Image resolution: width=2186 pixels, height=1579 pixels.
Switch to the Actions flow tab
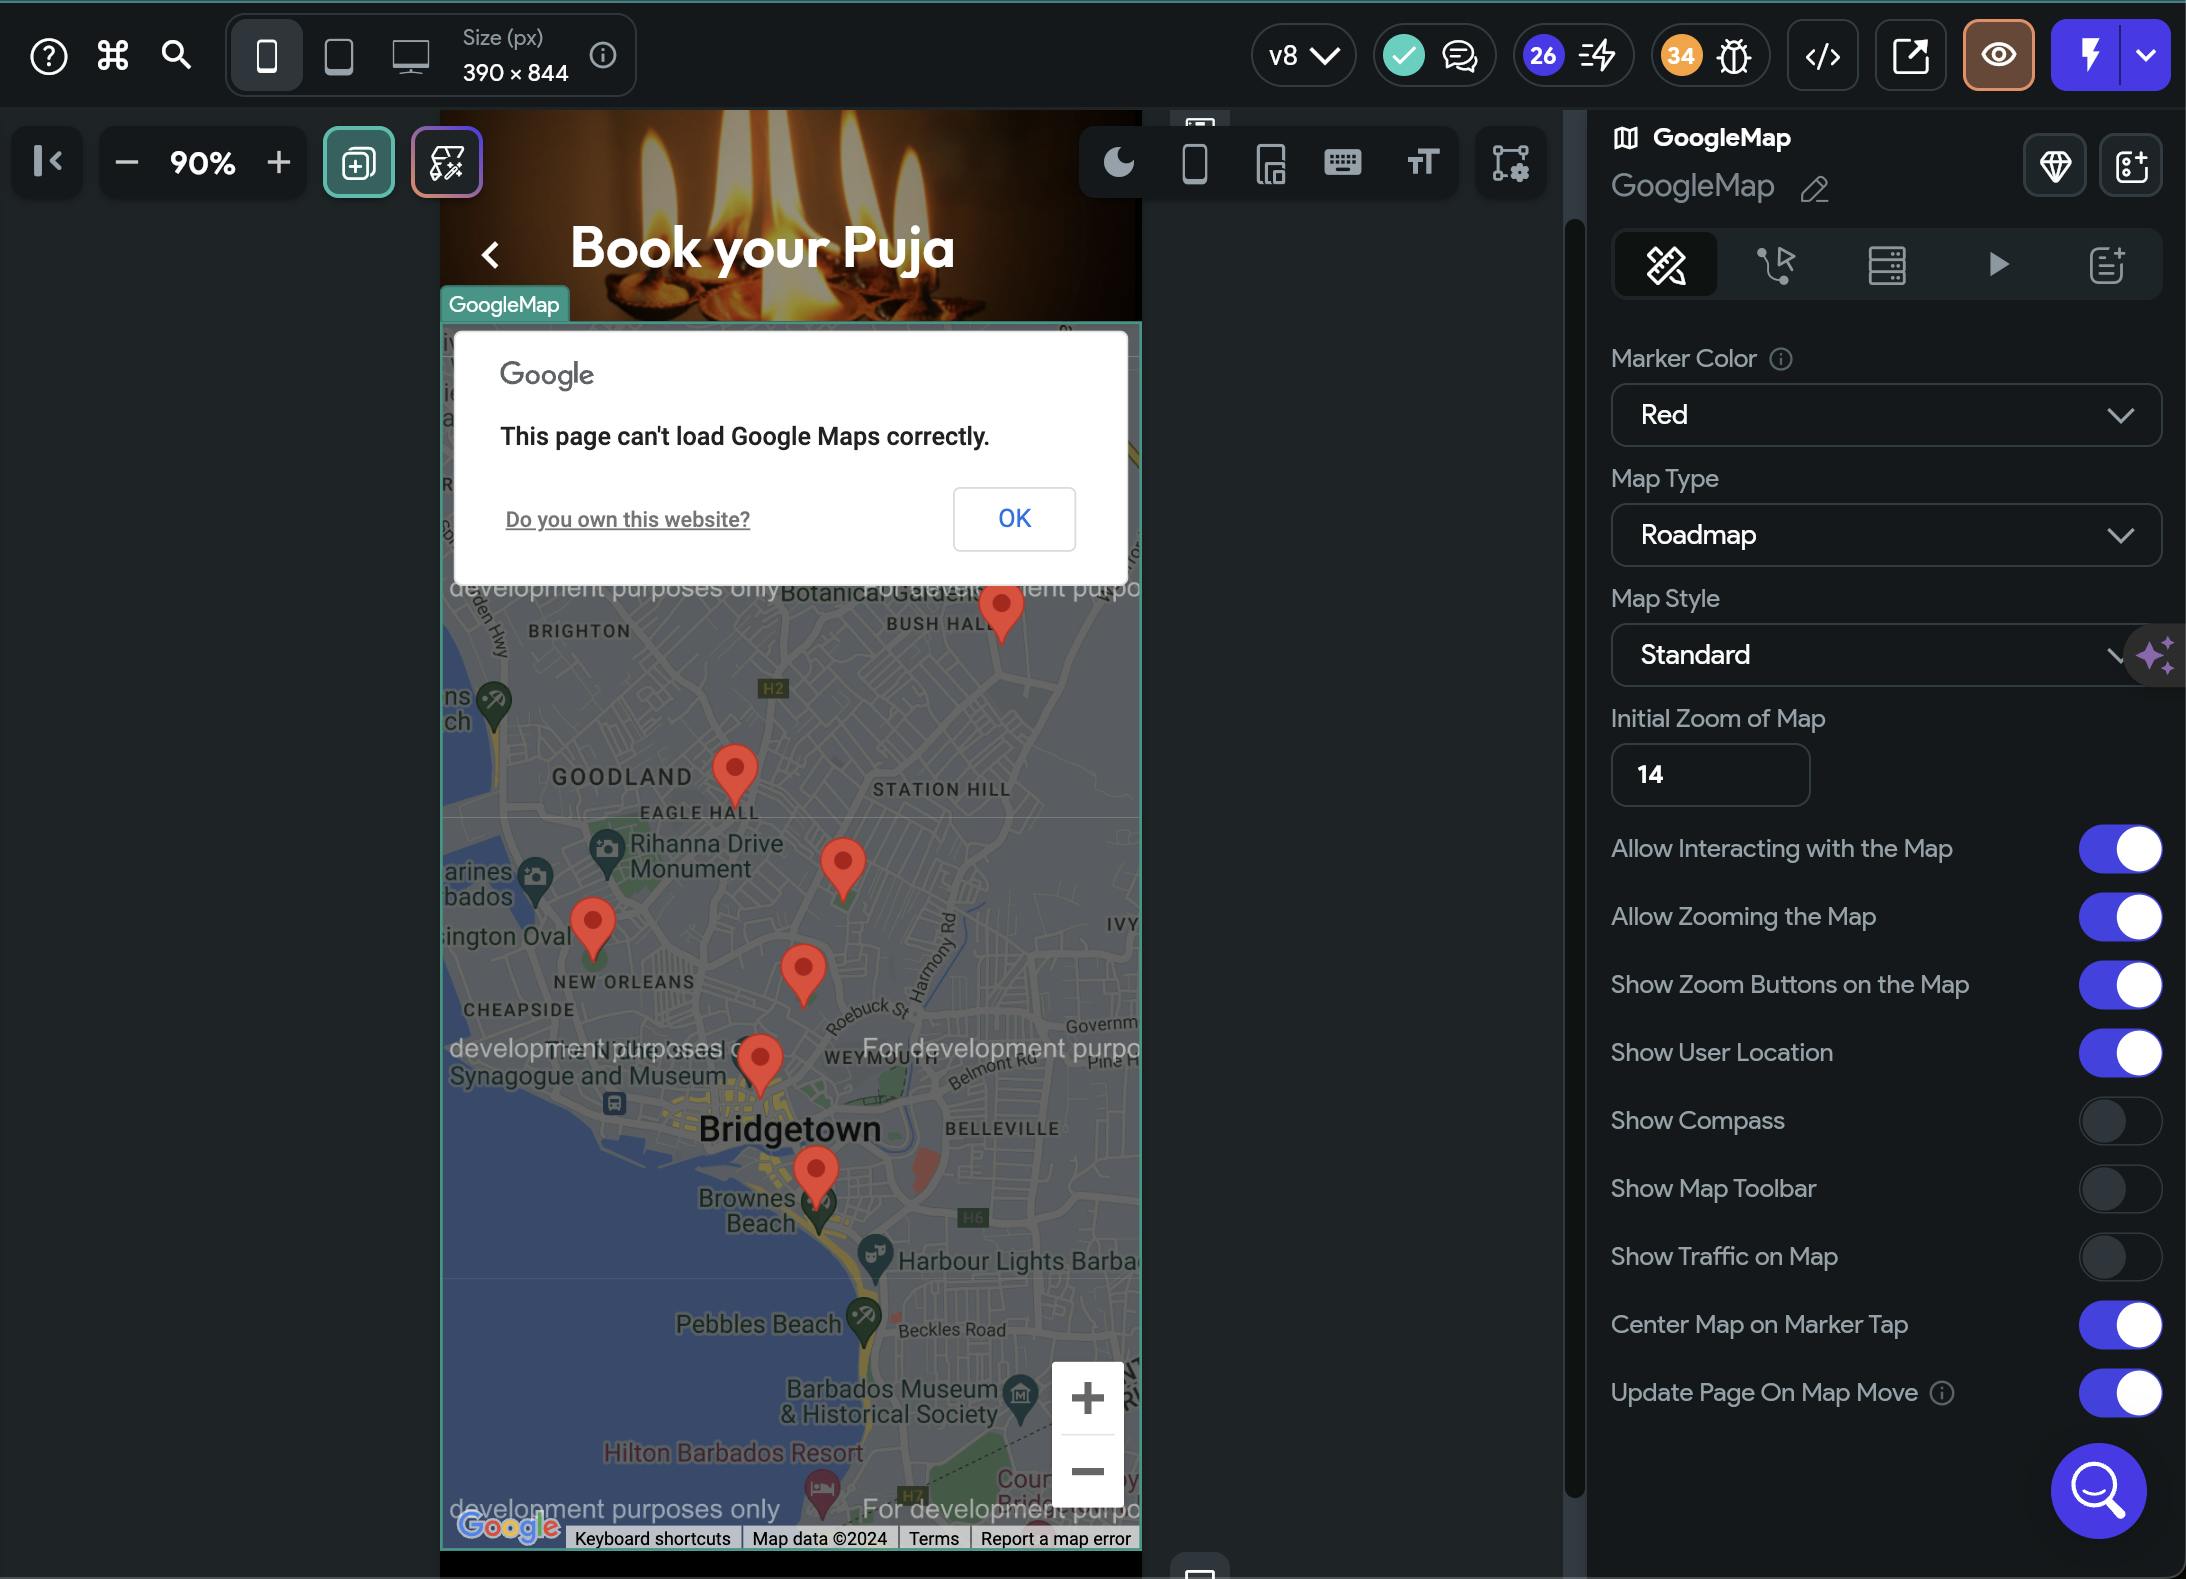1776,265
